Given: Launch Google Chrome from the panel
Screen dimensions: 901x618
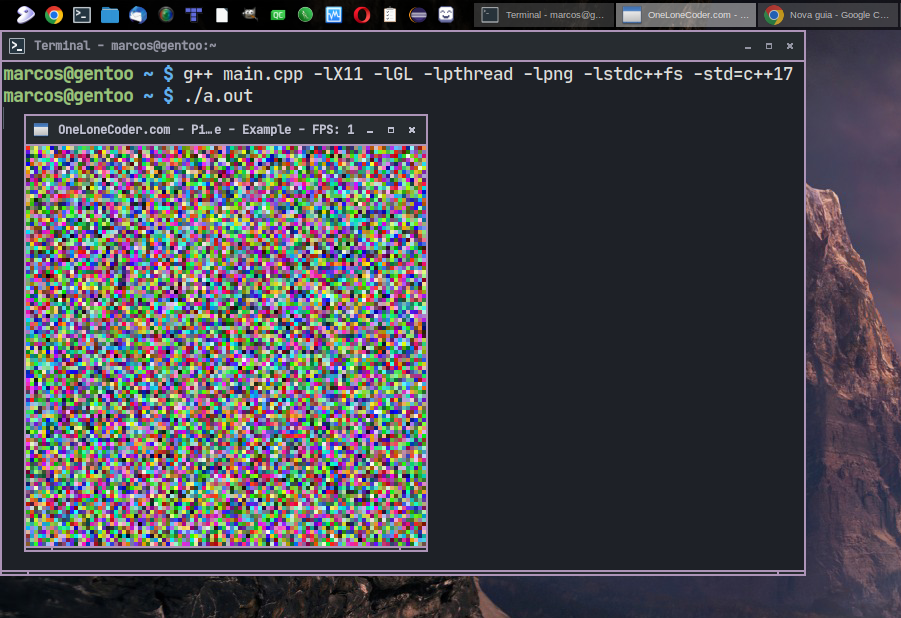Looking at the screenshot, I should 54,14.
